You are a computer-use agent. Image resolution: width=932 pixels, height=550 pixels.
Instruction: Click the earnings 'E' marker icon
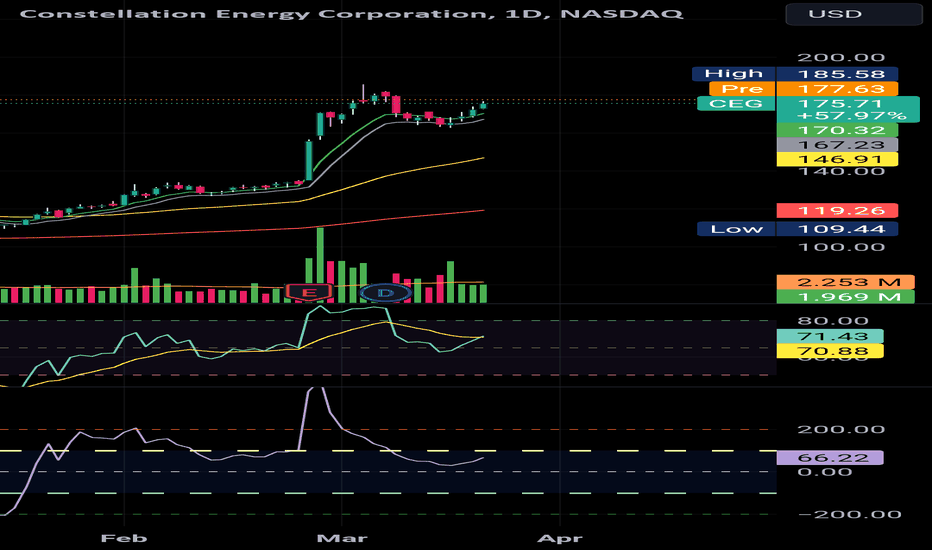point(308,292)
